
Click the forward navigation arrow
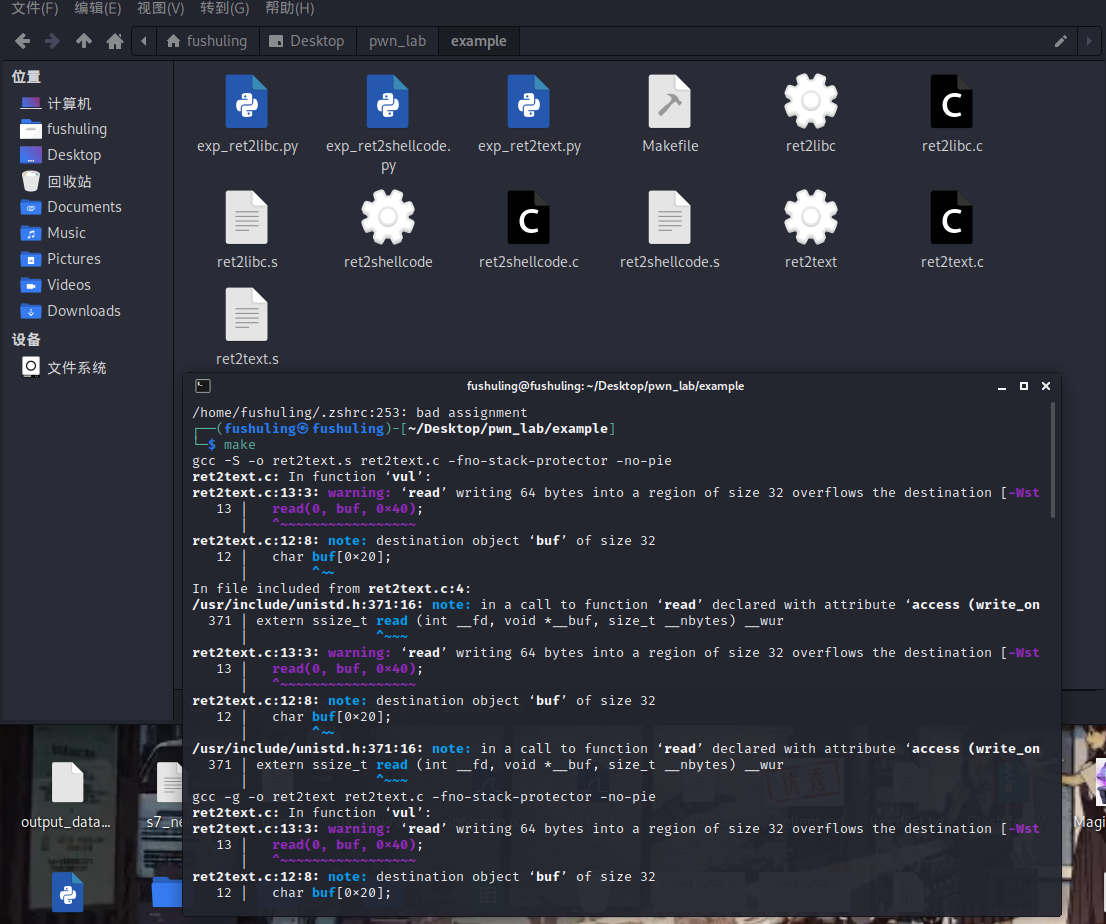pyautogui.click(x=52, y=41)
